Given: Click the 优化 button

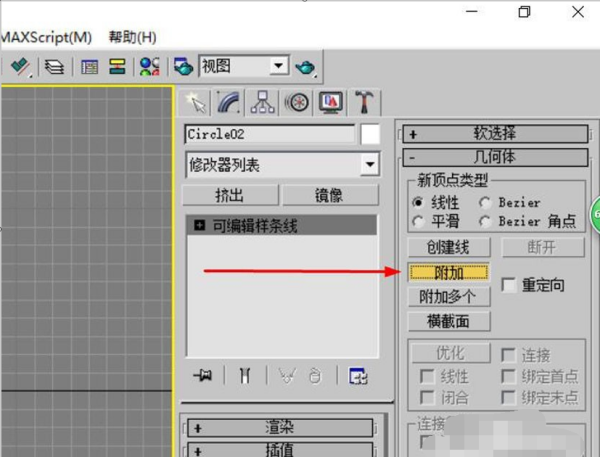Looking at the screenshot, I should pyautogui.click(x=451, y=353).
